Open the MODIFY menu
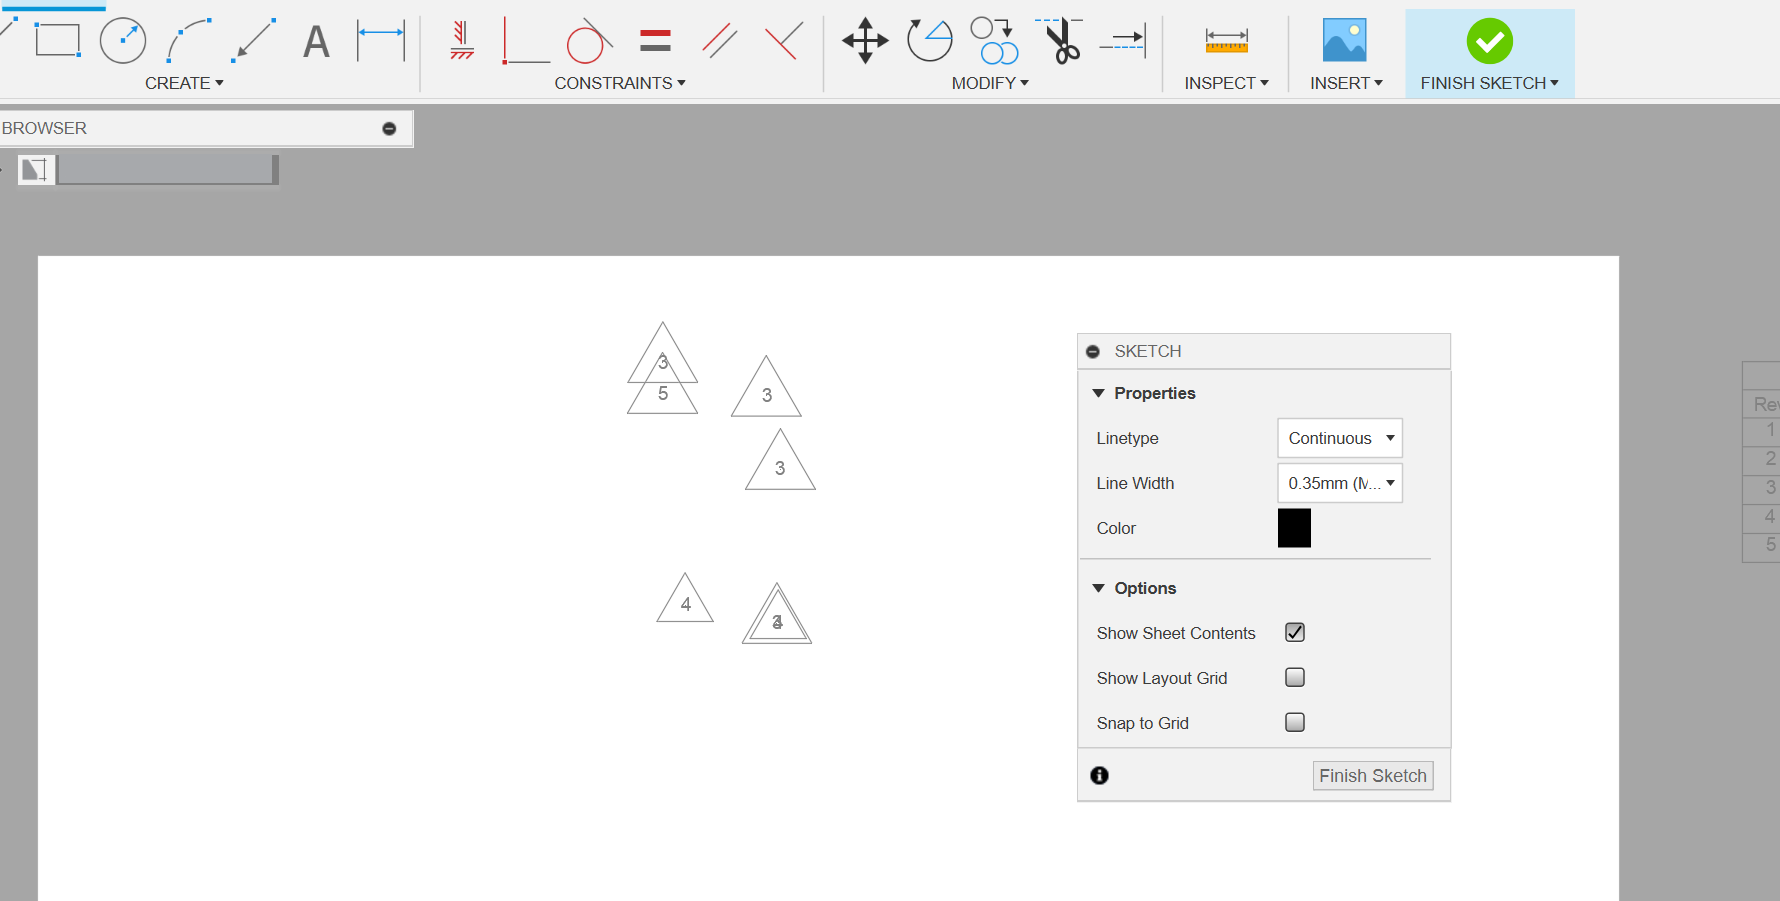Screen dimensions: 1780x901 988,83
